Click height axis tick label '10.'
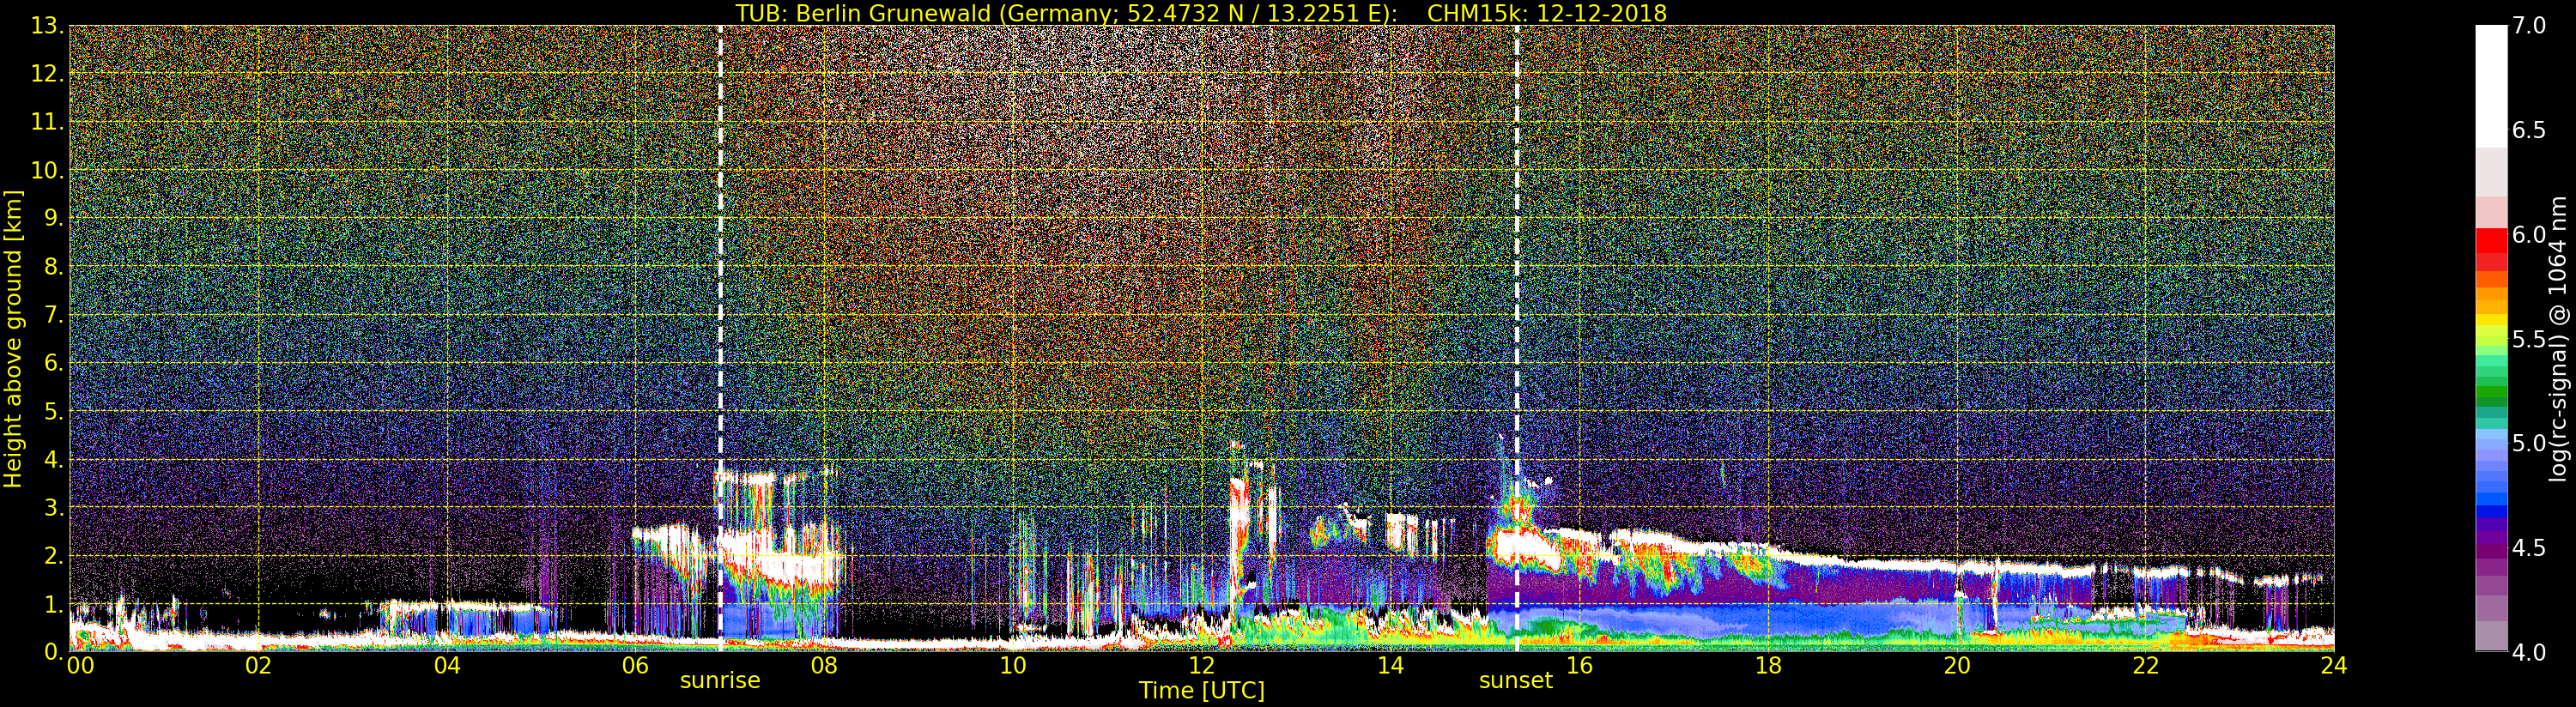 48,170
